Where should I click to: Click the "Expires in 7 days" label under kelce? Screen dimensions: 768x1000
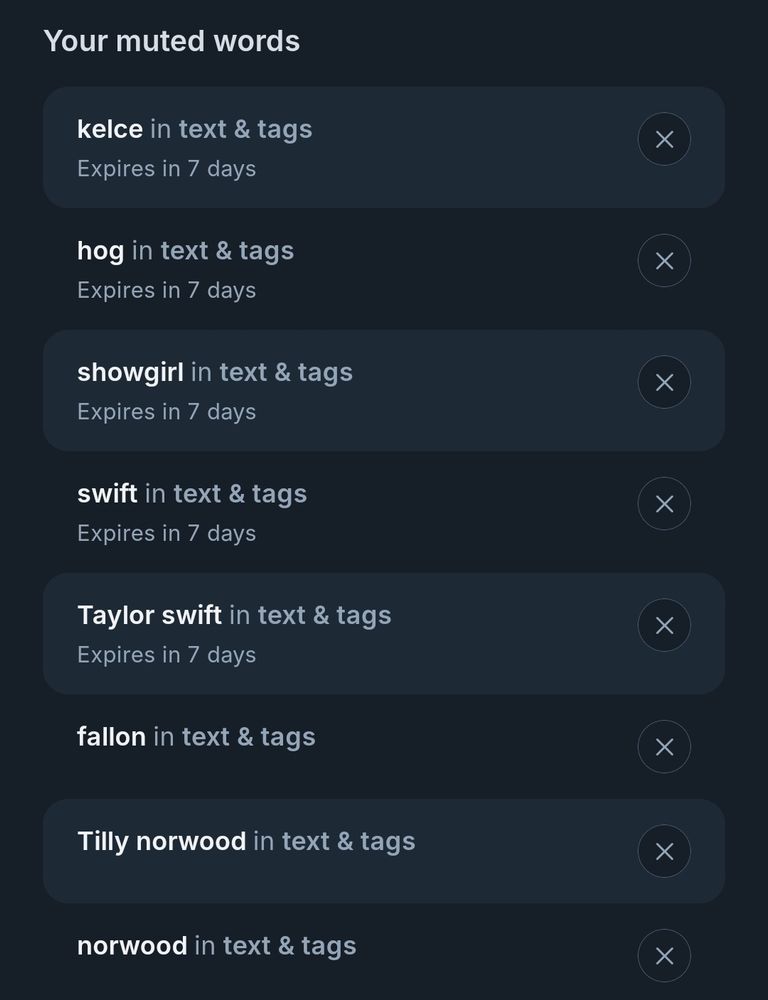coord(166,169)
